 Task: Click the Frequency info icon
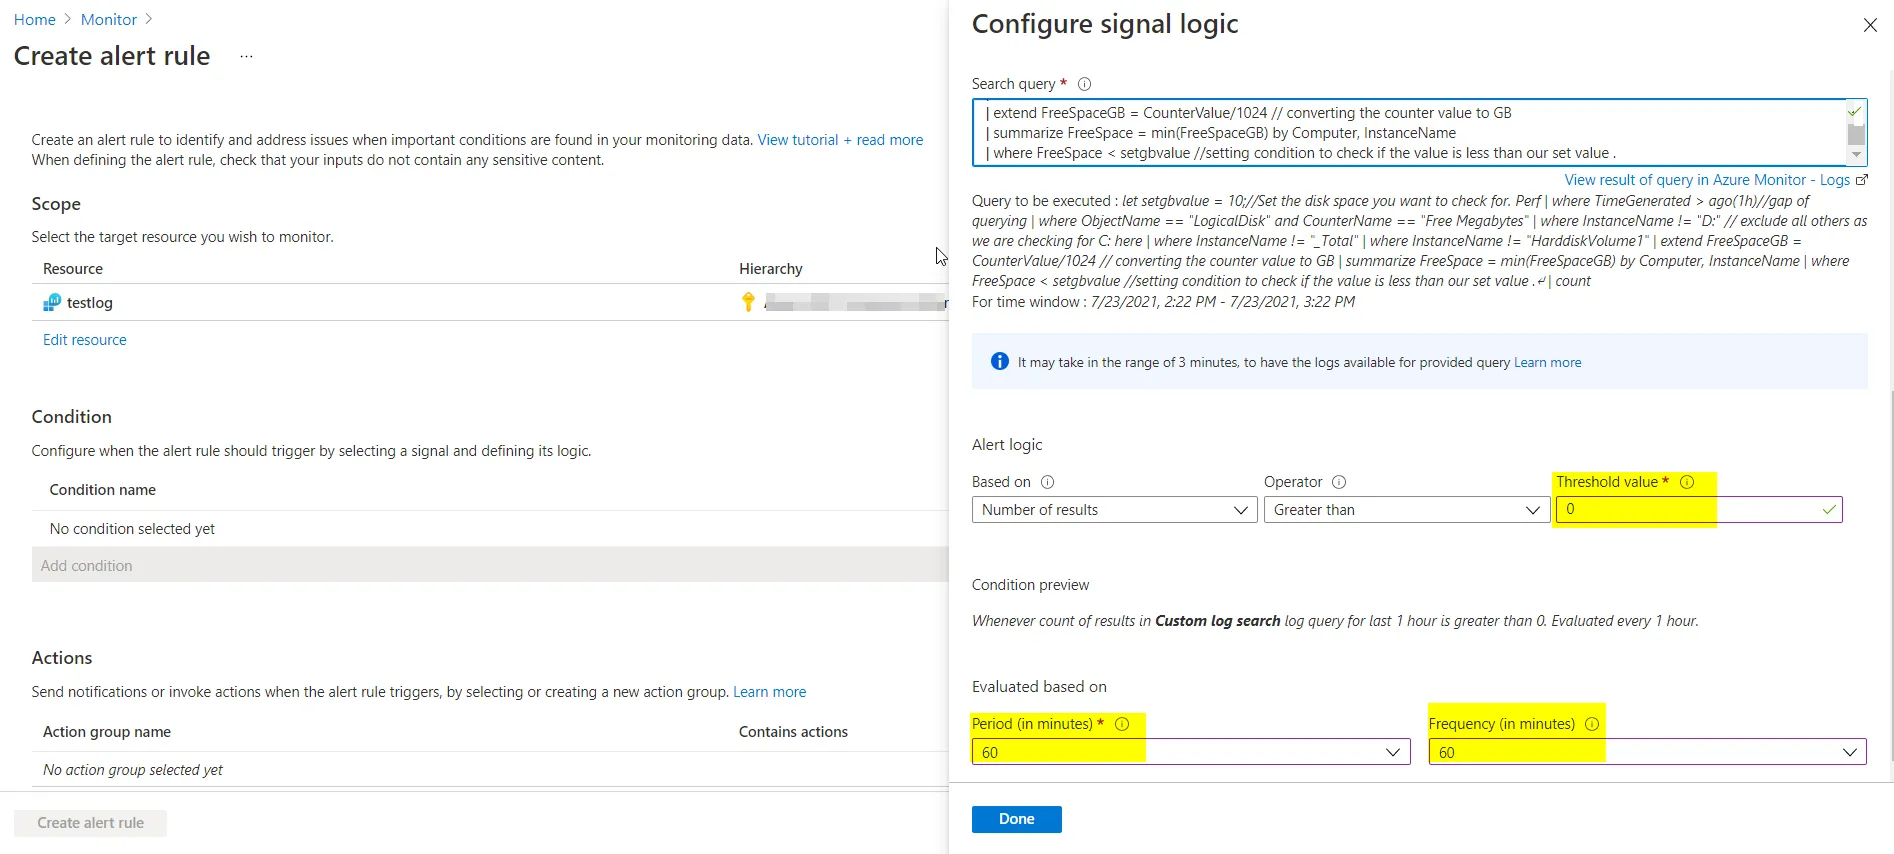coord(1592,724)
